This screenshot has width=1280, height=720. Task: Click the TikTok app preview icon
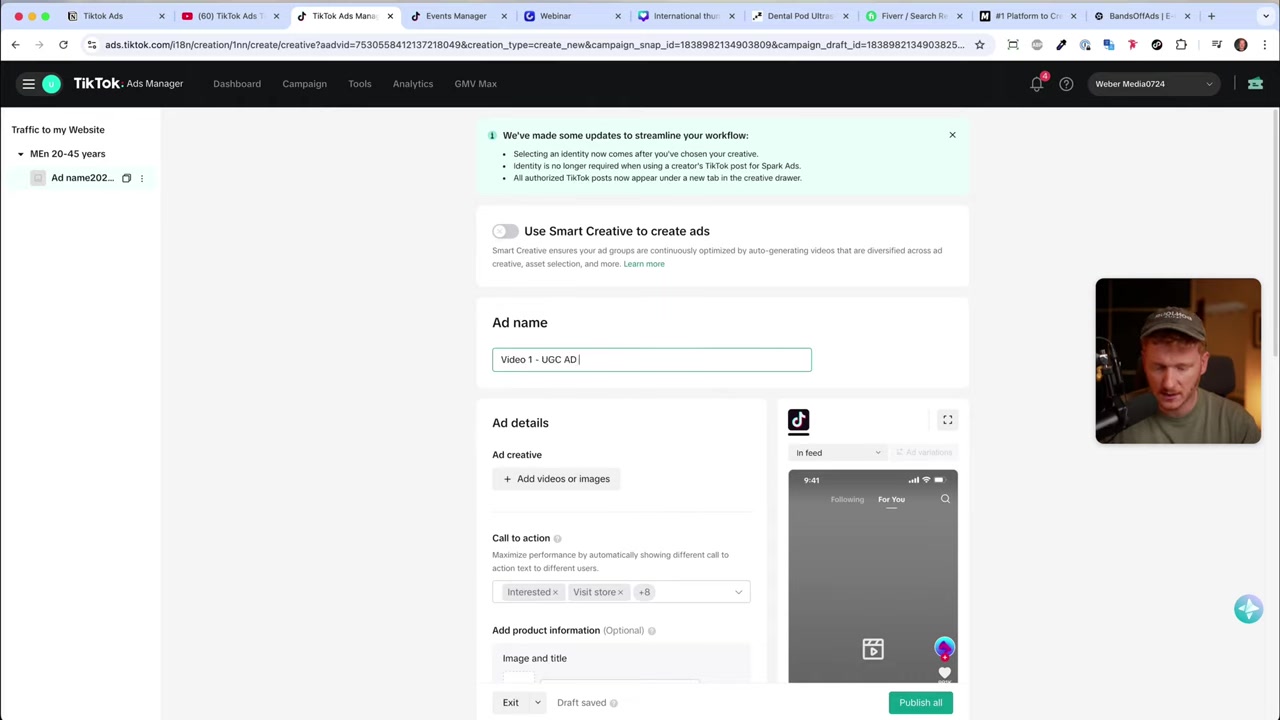[x=798, y=421]
